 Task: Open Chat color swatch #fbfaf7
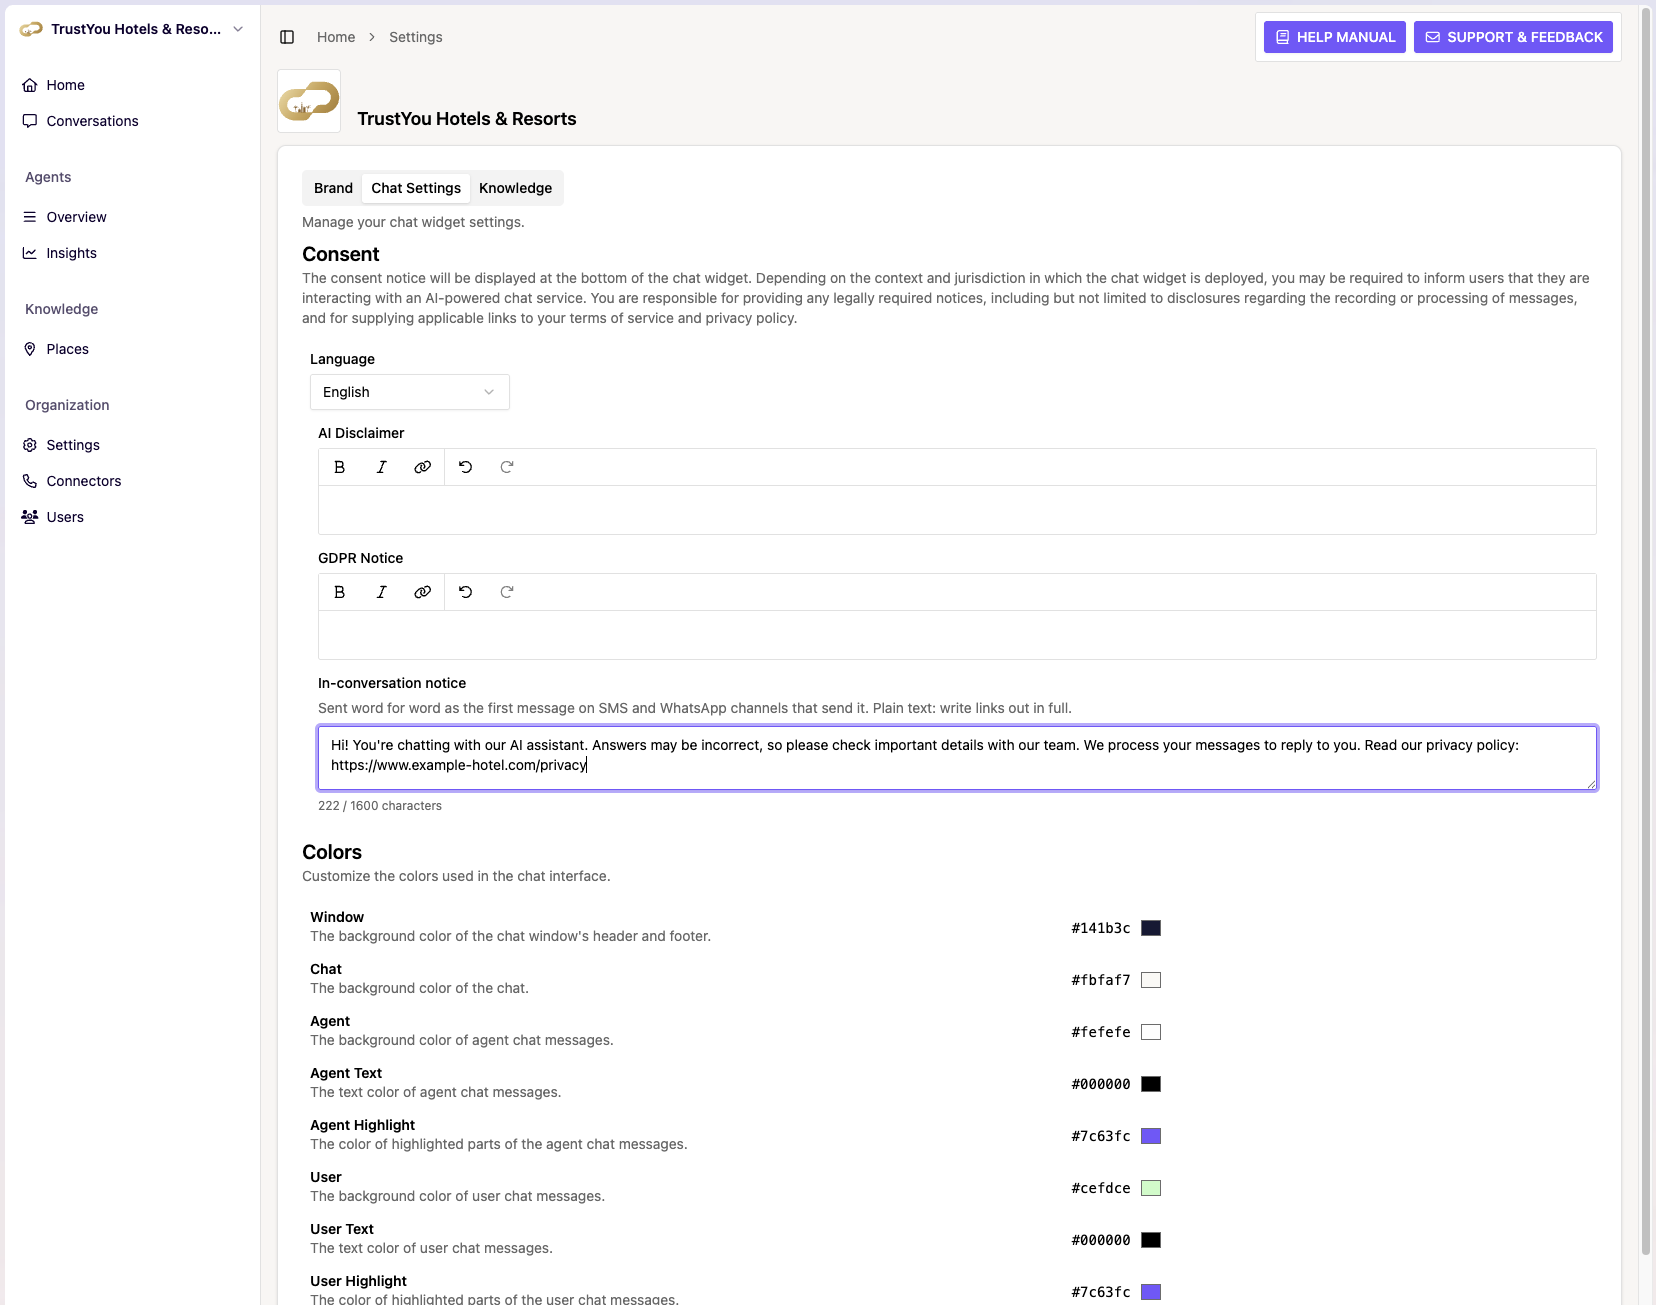click(x=1151, y=980)
